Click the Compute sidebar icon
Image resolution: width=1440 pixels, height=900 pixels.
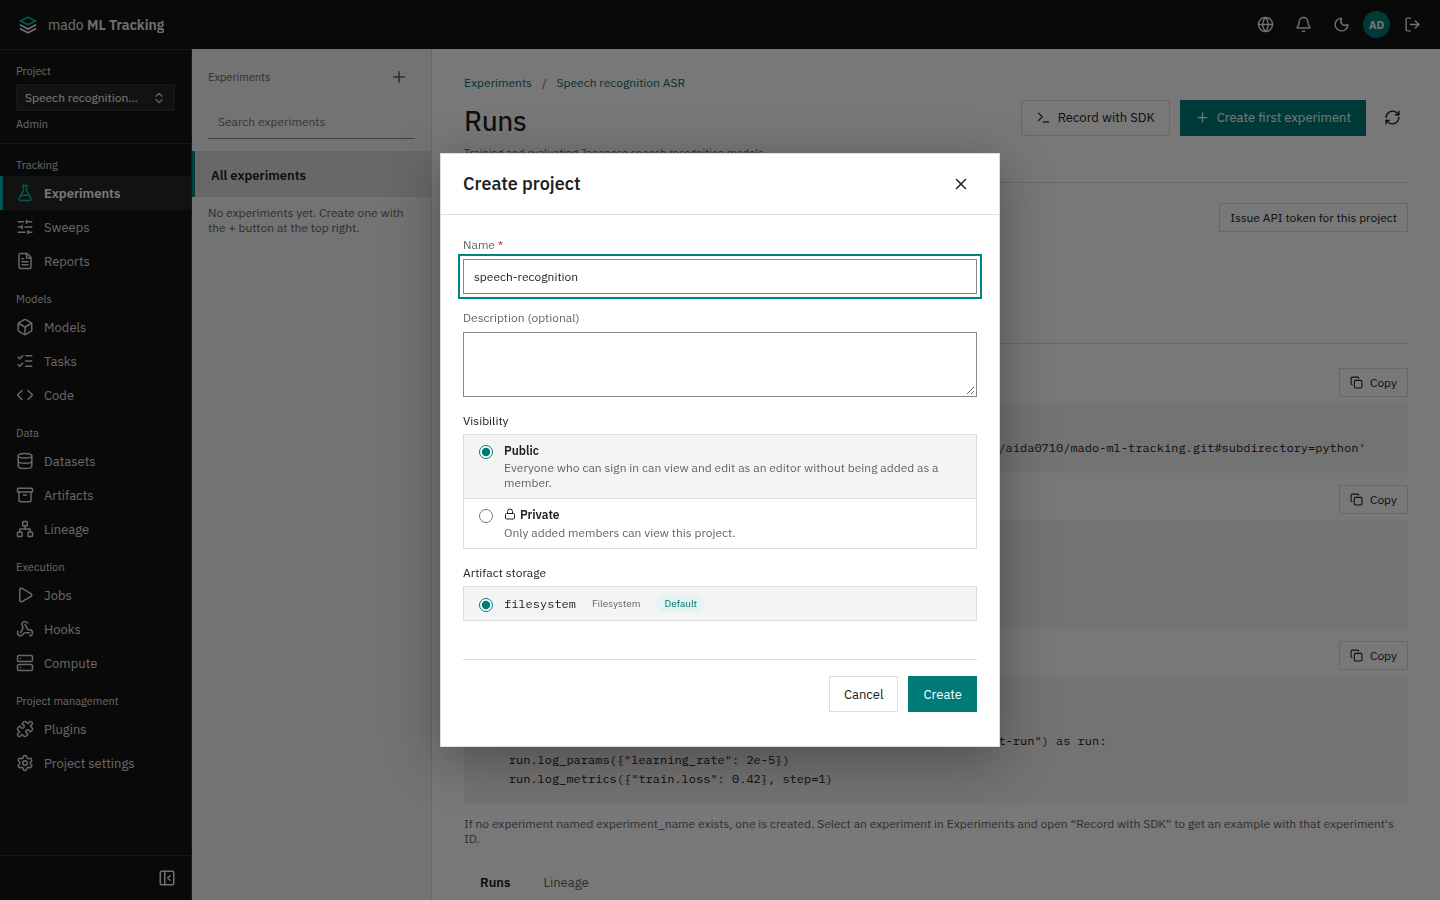click(25, 663)
